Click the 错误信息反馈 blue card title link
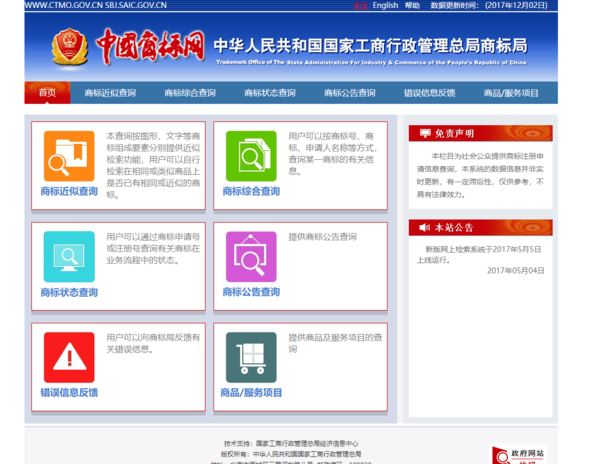The width and height of the screenshot is (600, 464). click(x=69, y=392)
